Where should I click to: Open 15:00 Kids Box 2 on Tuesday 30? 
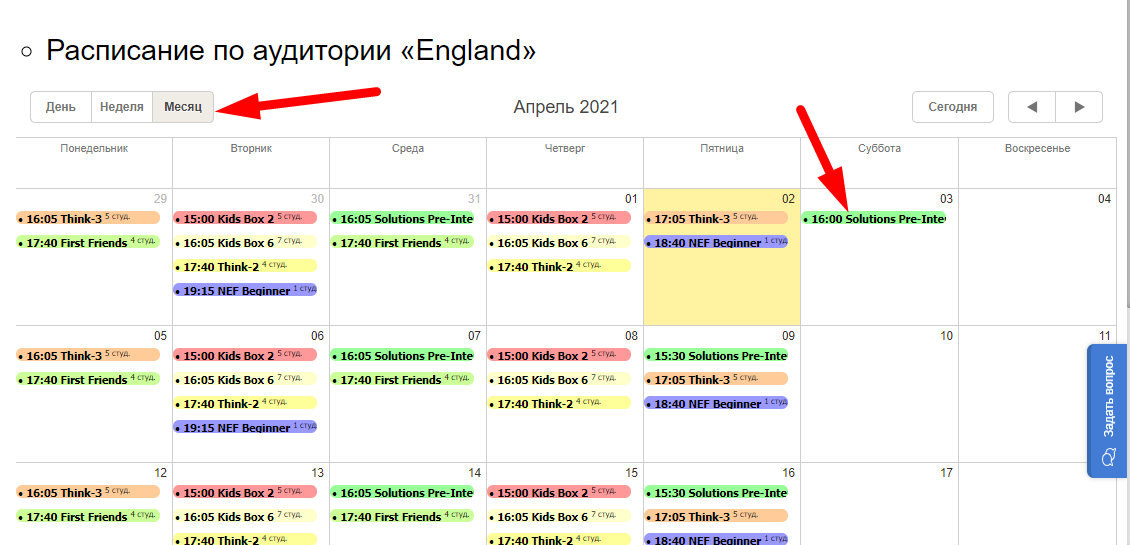point(245,218)
